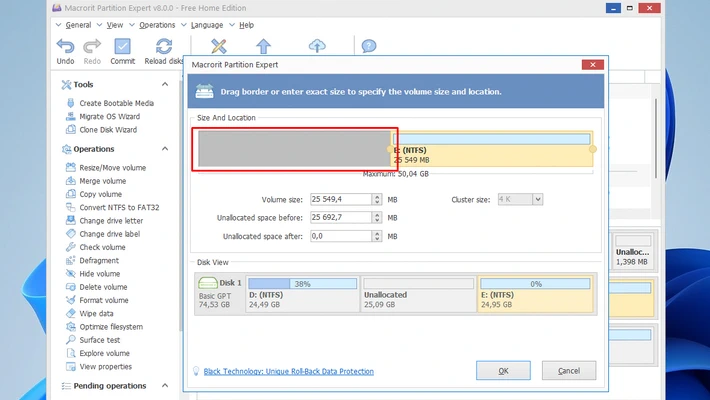This screenshot has height=400, width=710.
Task: Select Format volume operation
Action: 97,300
